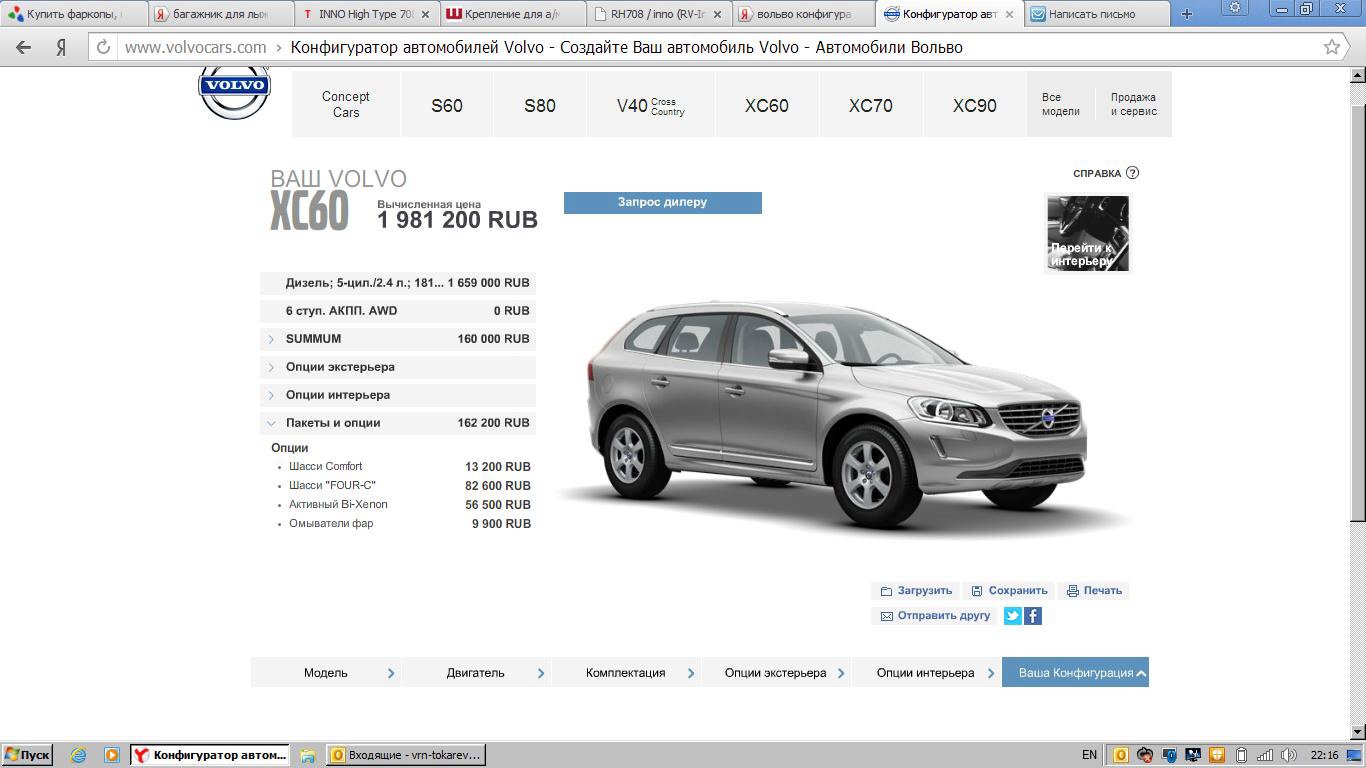Screen dimensions: 1366x768
Task: Reload the page with the refresh icon
Action: 103,47
